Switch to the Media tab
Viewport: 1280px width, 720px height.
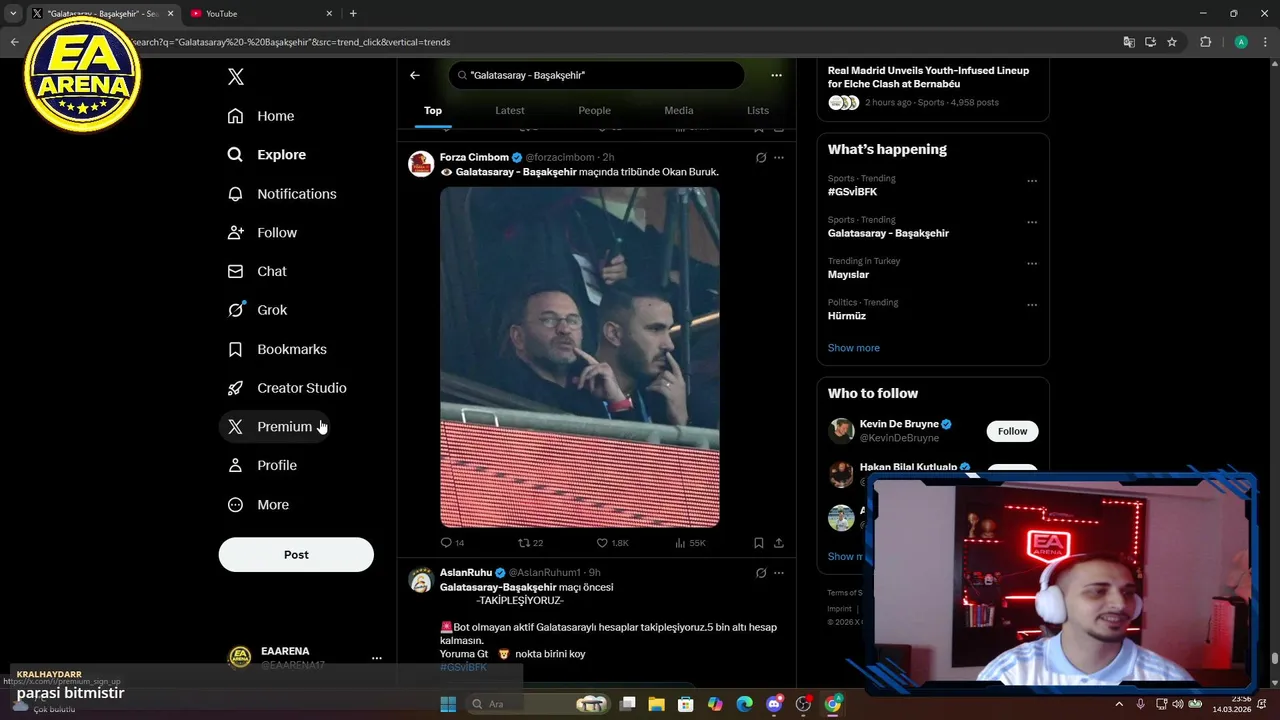point(679,111)
